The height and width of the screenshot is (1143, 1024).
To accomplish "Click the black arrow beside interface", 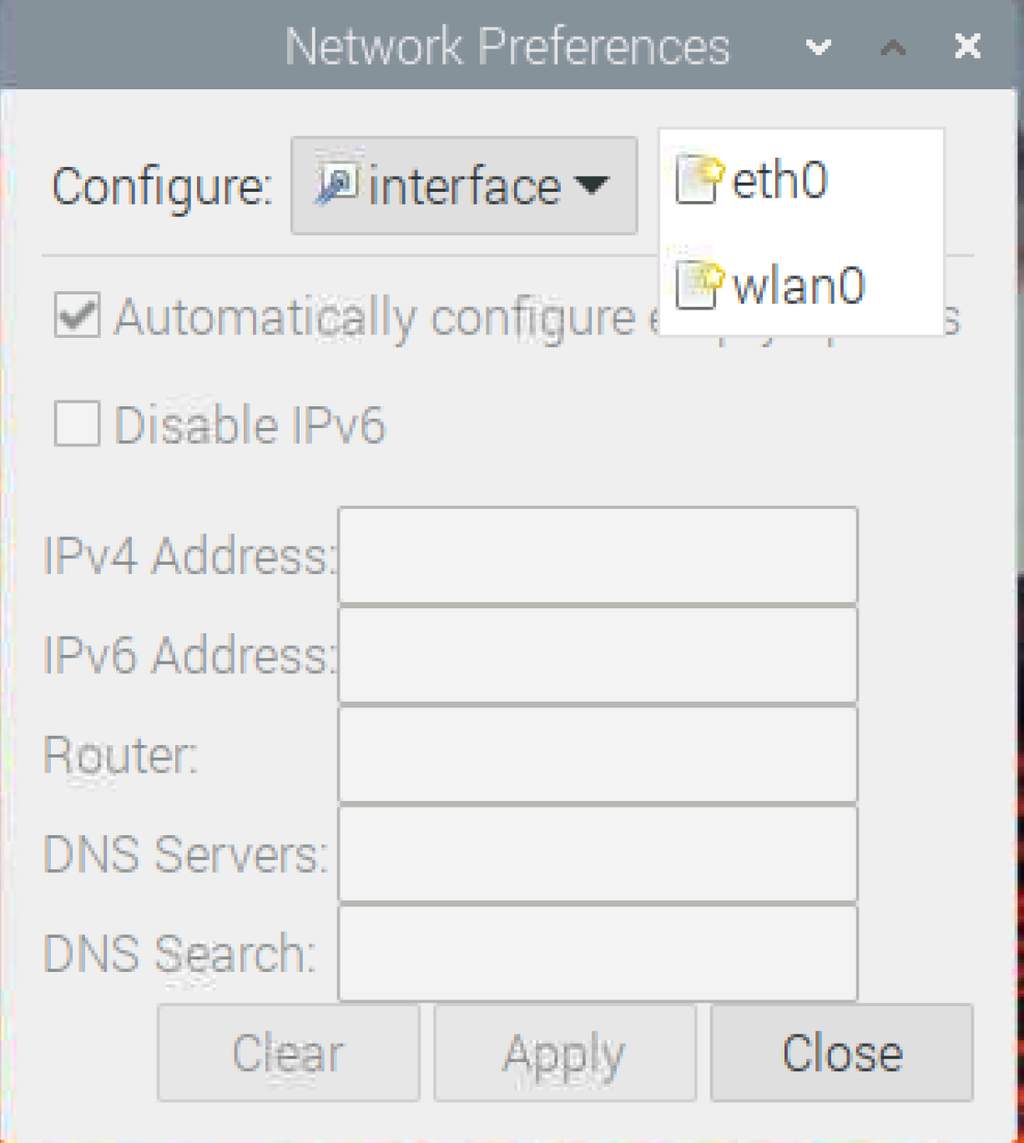I will click(x=591, y=185).
